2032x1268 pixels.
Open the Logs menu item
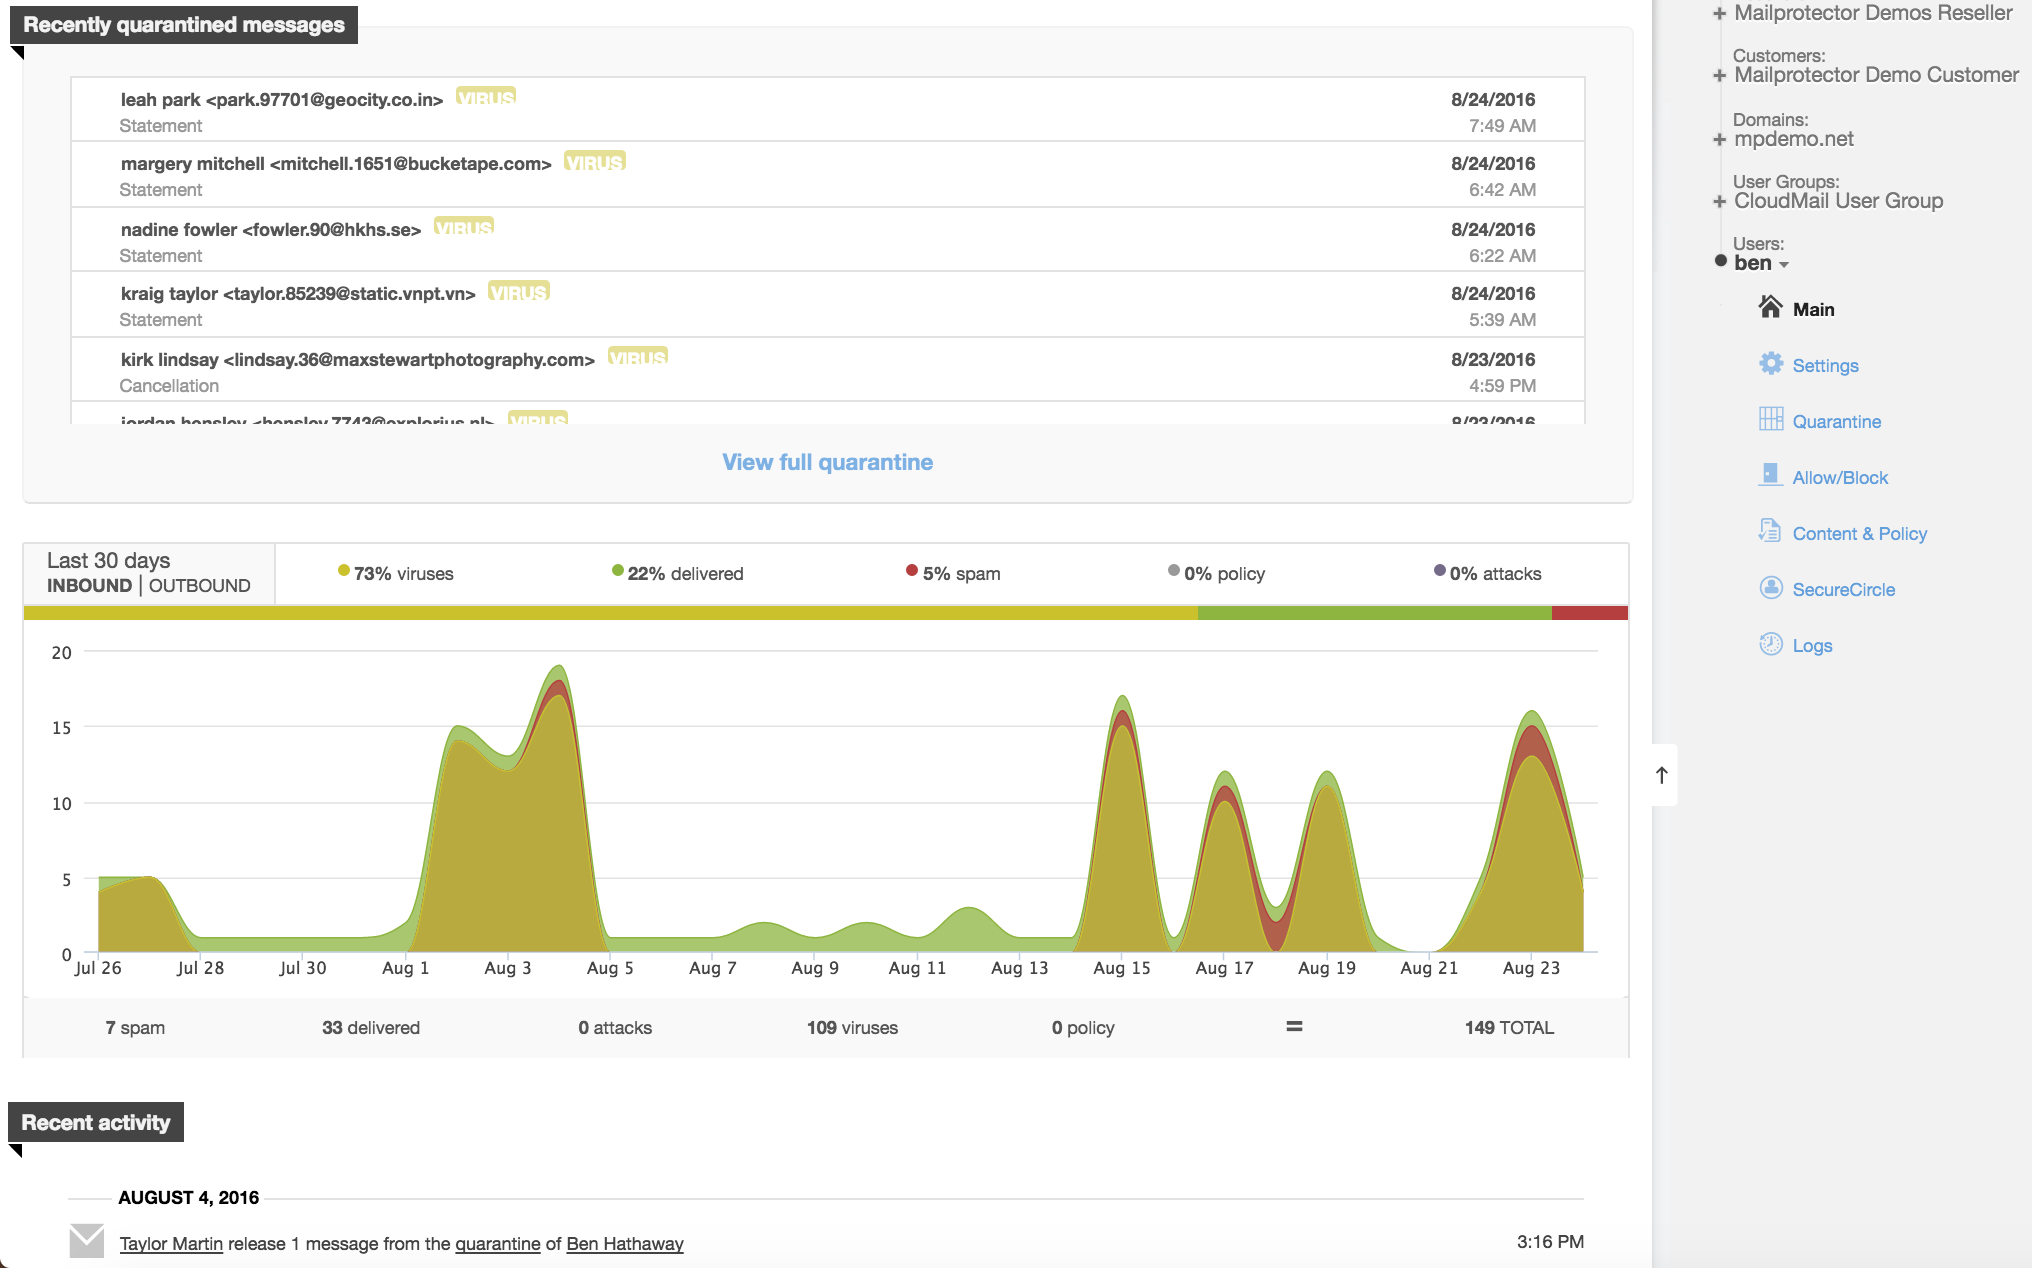(x=1812, y=646)
